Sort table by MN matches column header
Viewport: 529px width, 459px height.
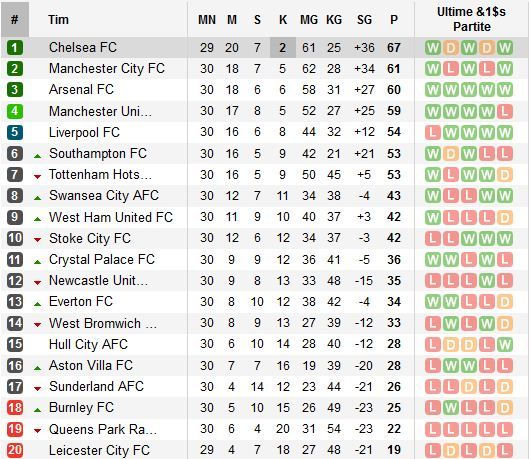207,20
